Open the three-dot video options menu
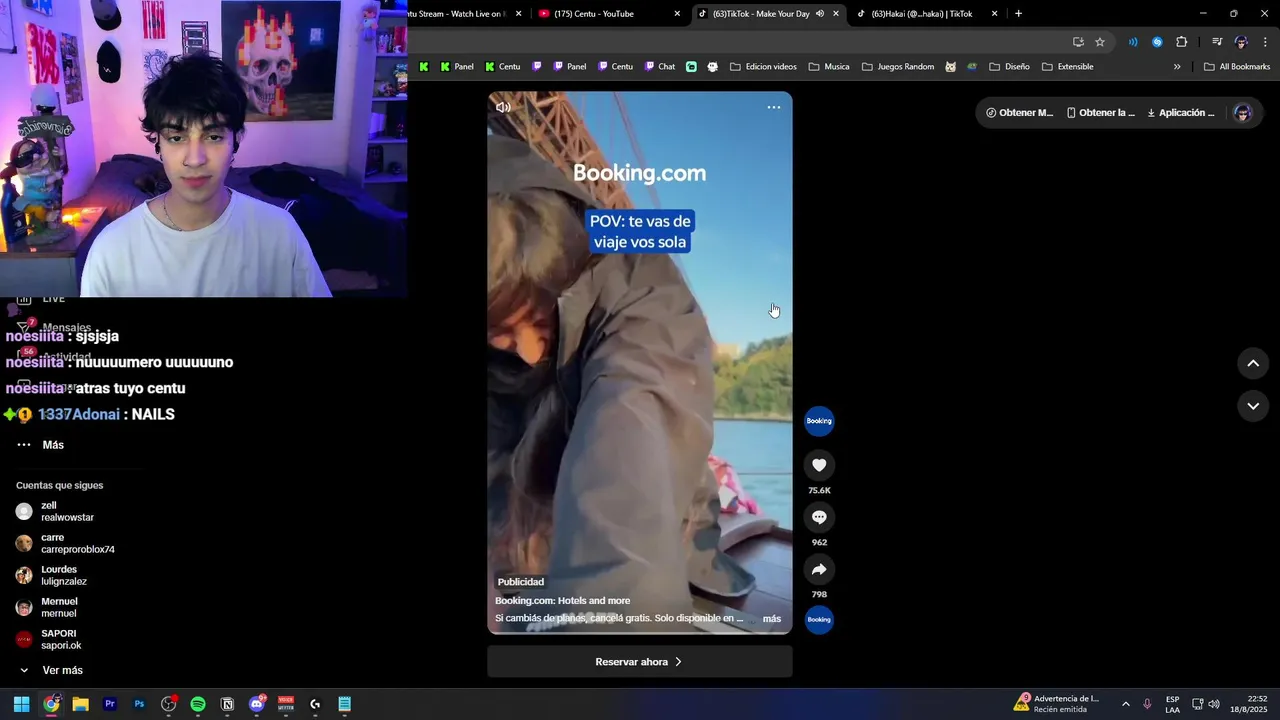 point(774,107)
